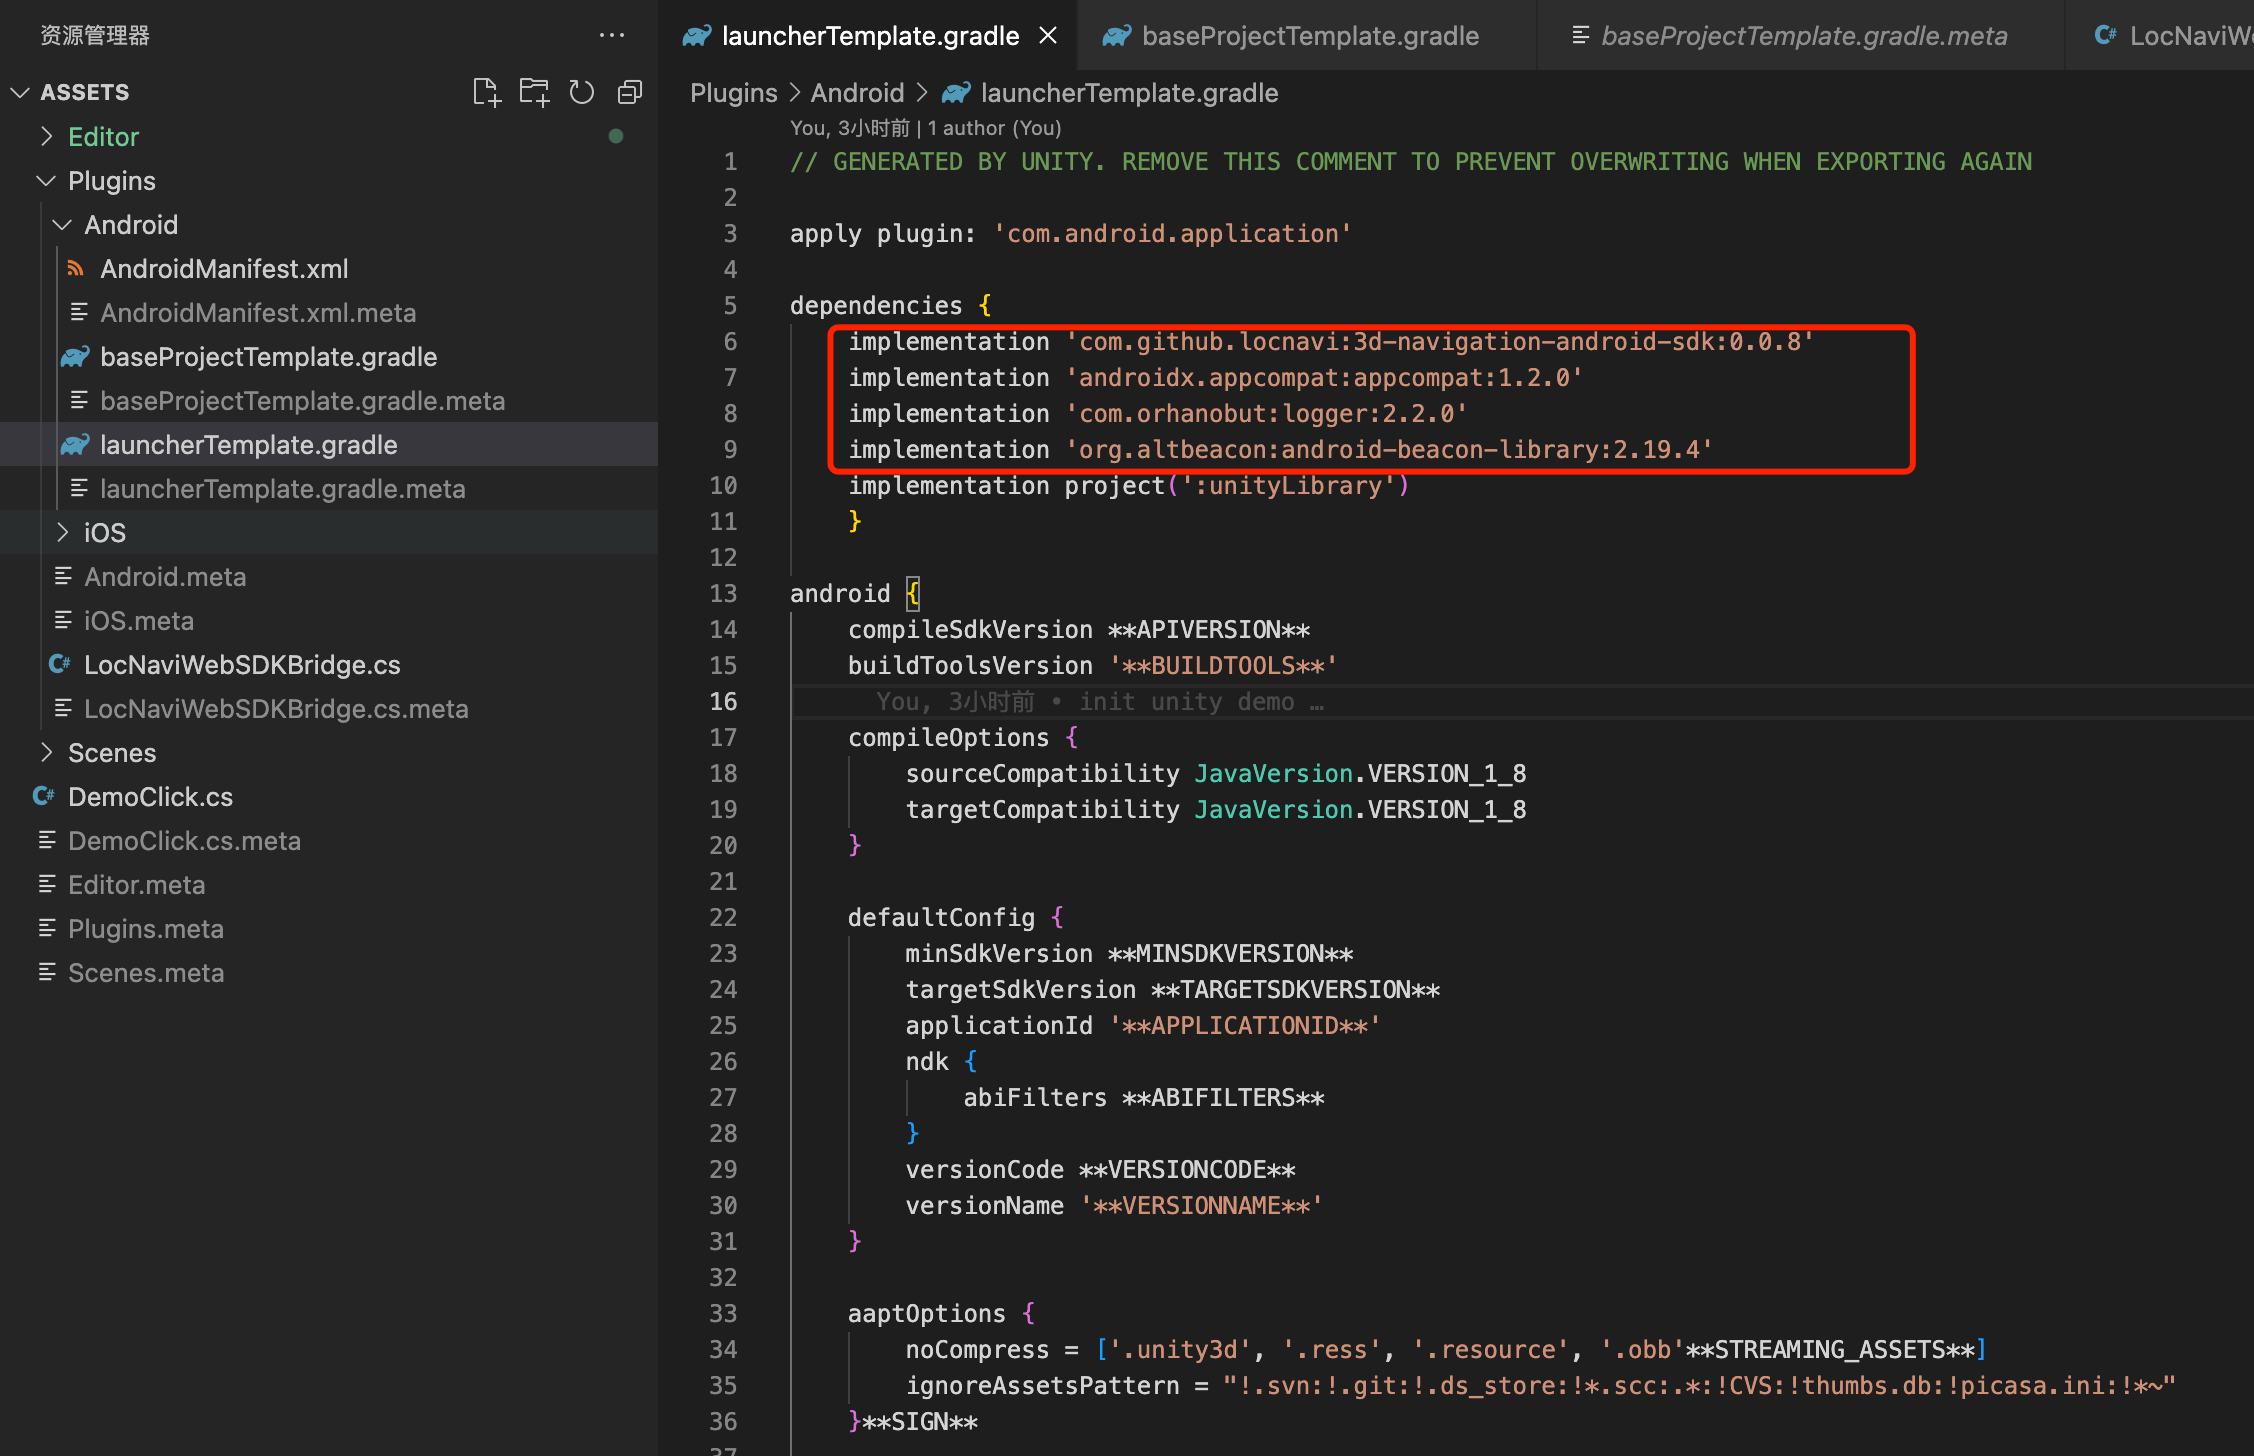
Task: Select the launcherTemplate.gradle tab
Action: coord(868,36)
